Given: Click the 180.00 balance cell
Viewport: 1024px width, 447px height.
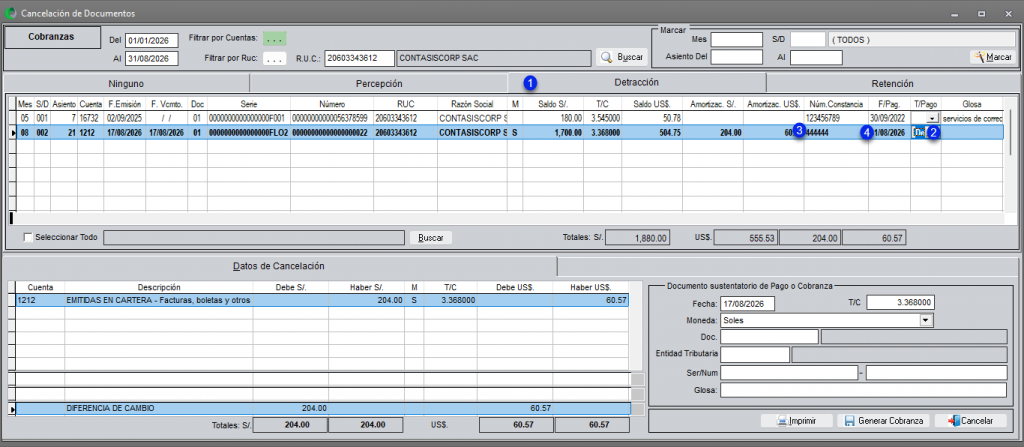Looking at the screenshot, I should [x=554, y=118].
